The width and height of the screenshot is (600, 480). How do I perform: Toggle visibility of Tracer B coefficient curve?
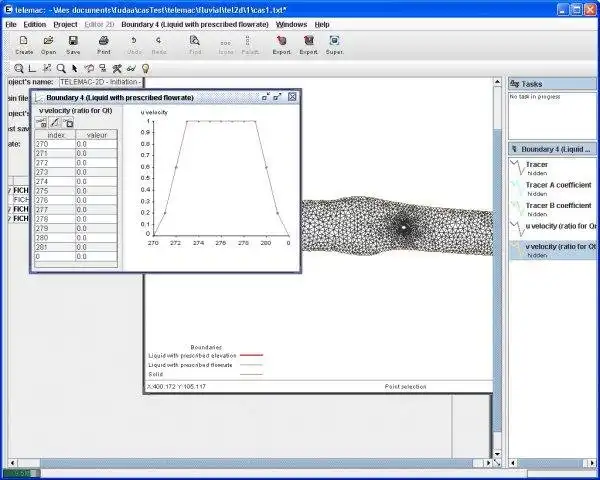pyautogui.click(x=553, y=209)
